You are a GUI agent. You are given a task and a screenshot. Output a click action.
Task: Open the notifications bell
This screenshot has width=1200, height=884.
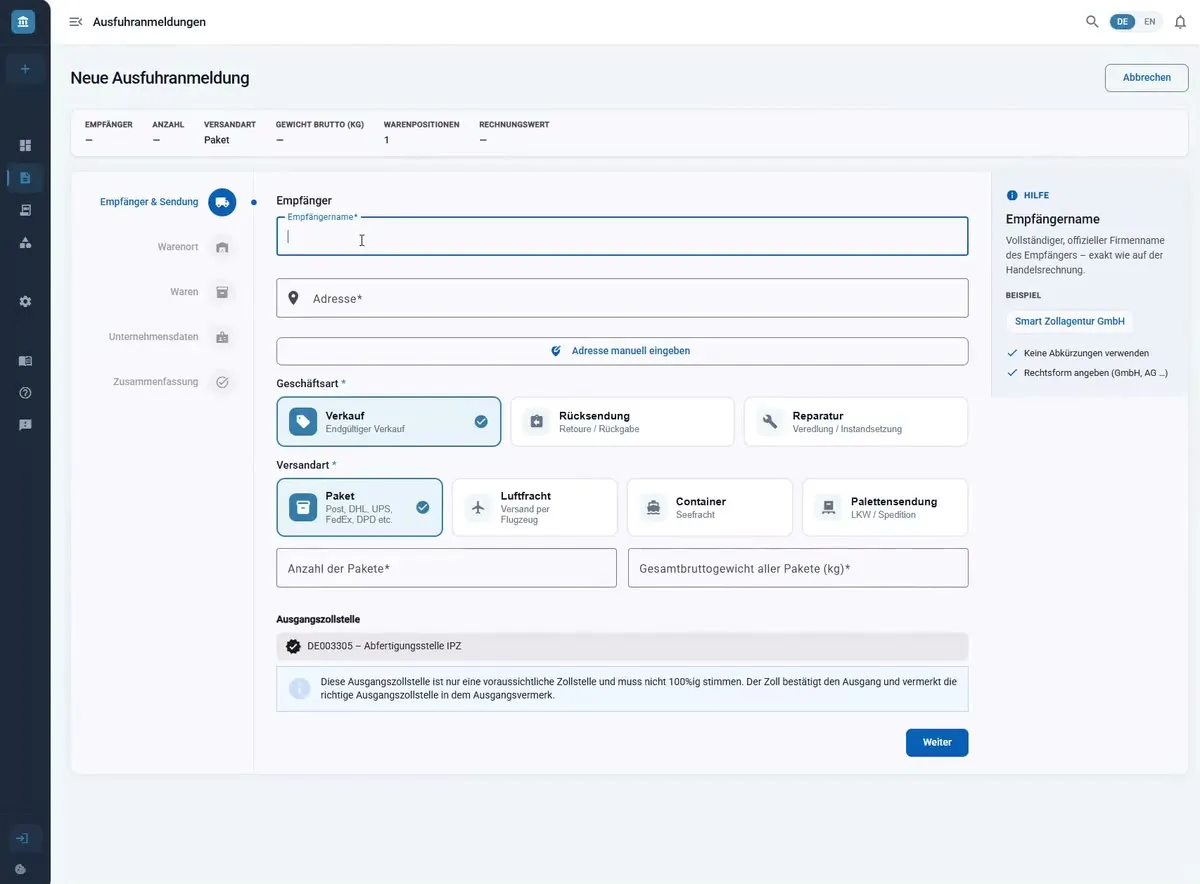(x=1180, y=21)
